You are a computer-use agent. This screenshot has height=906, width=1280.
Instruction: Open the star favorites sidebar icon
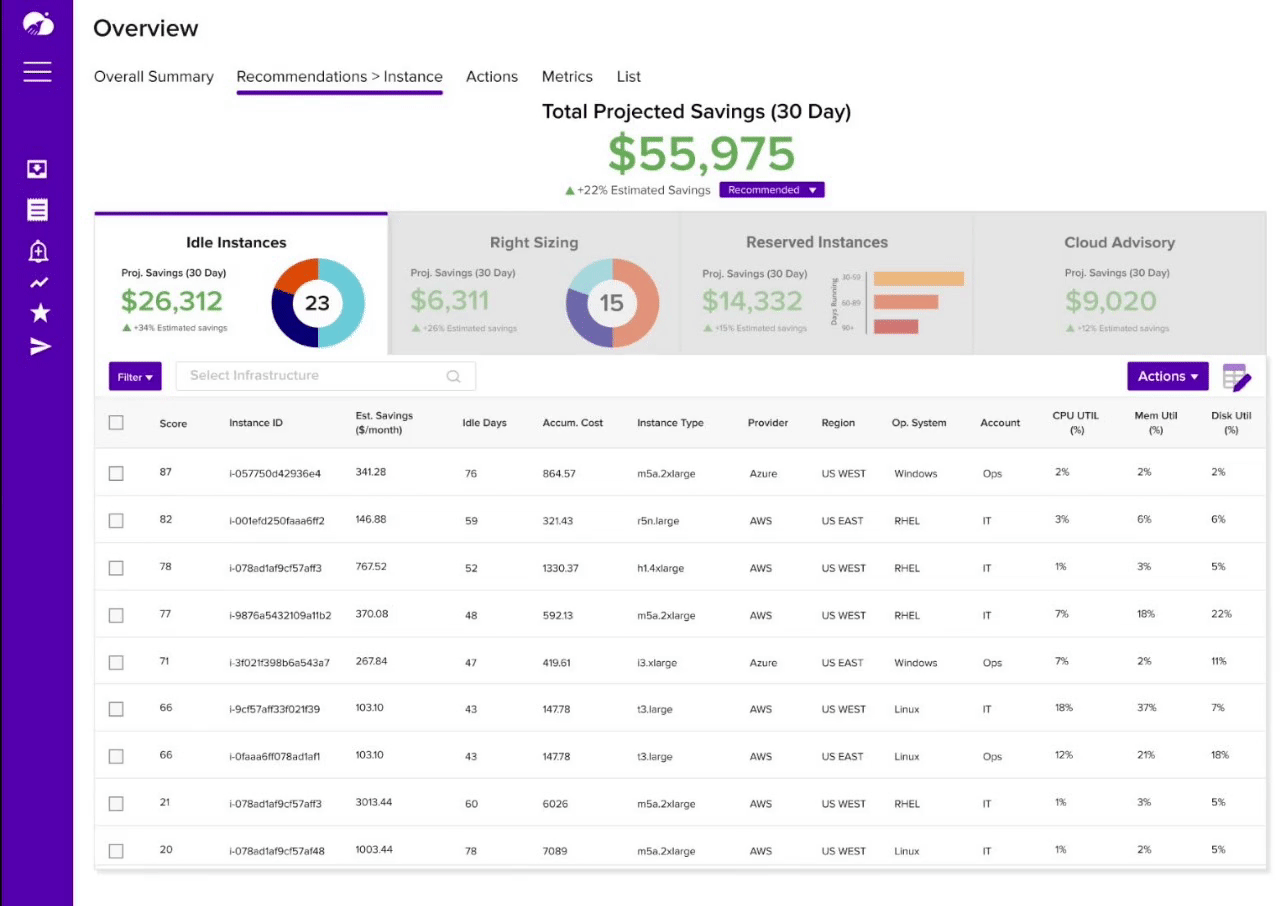(39, 313)
